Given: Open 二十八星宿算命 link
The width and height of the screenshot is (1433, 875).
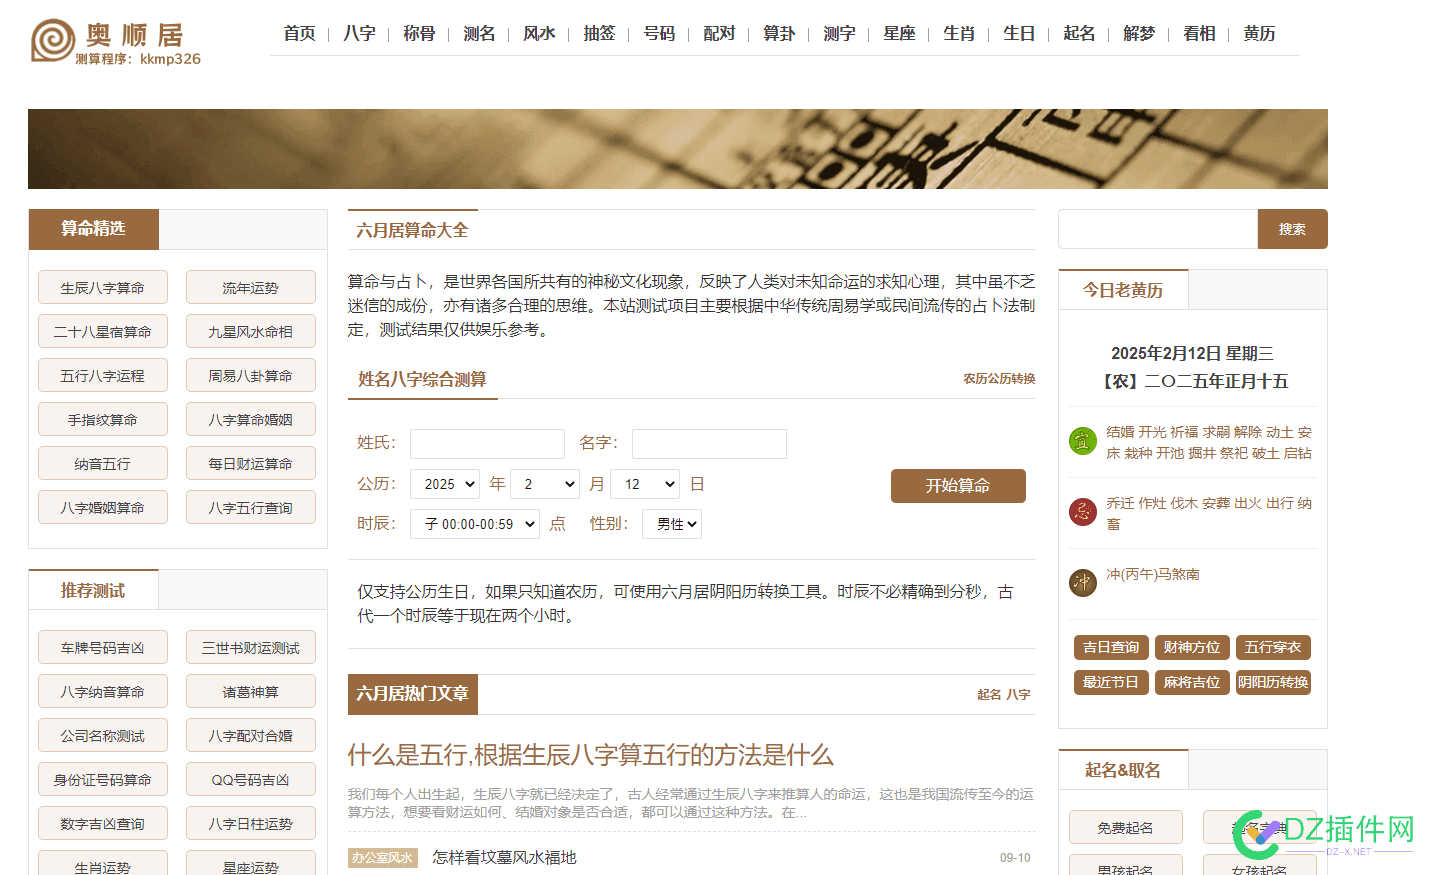Looking at the screenshot, I should (103, 332).
